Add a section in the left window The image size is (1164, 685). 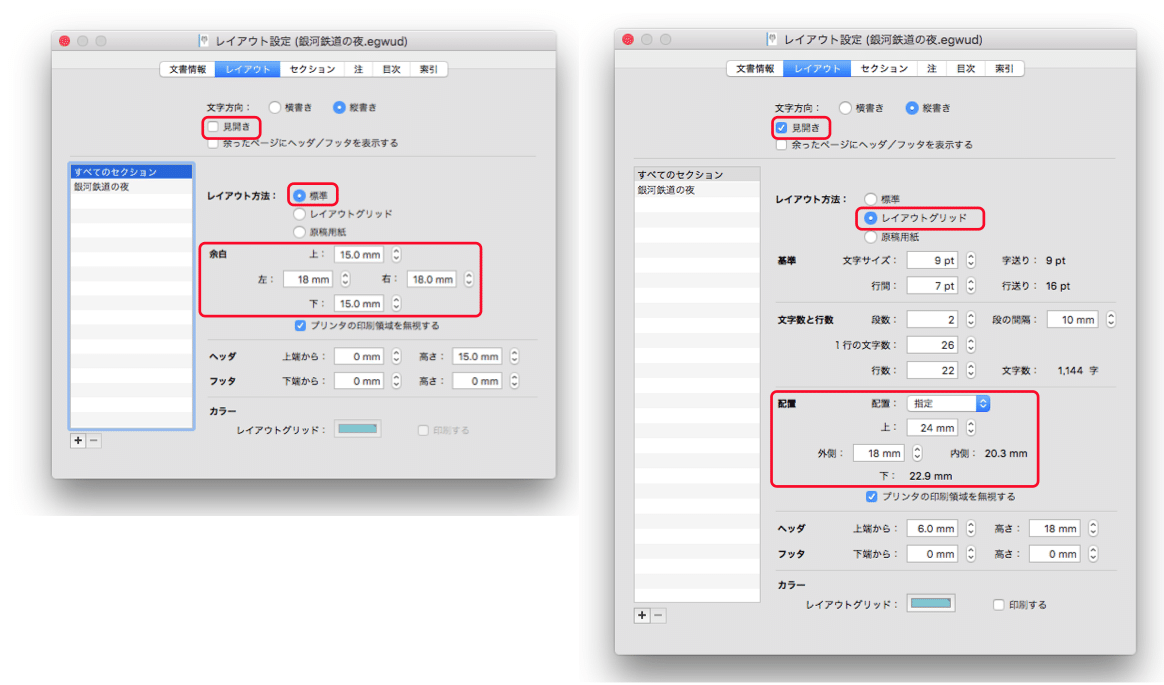(x=78, y=440)
